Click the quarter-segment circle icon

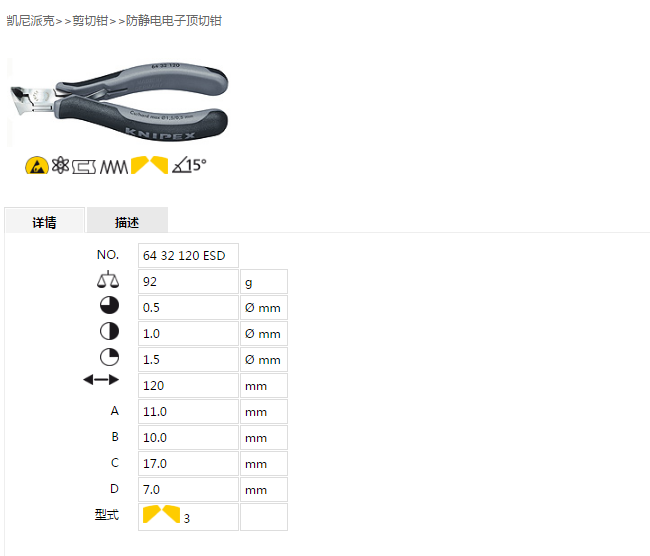pos(109,357)
